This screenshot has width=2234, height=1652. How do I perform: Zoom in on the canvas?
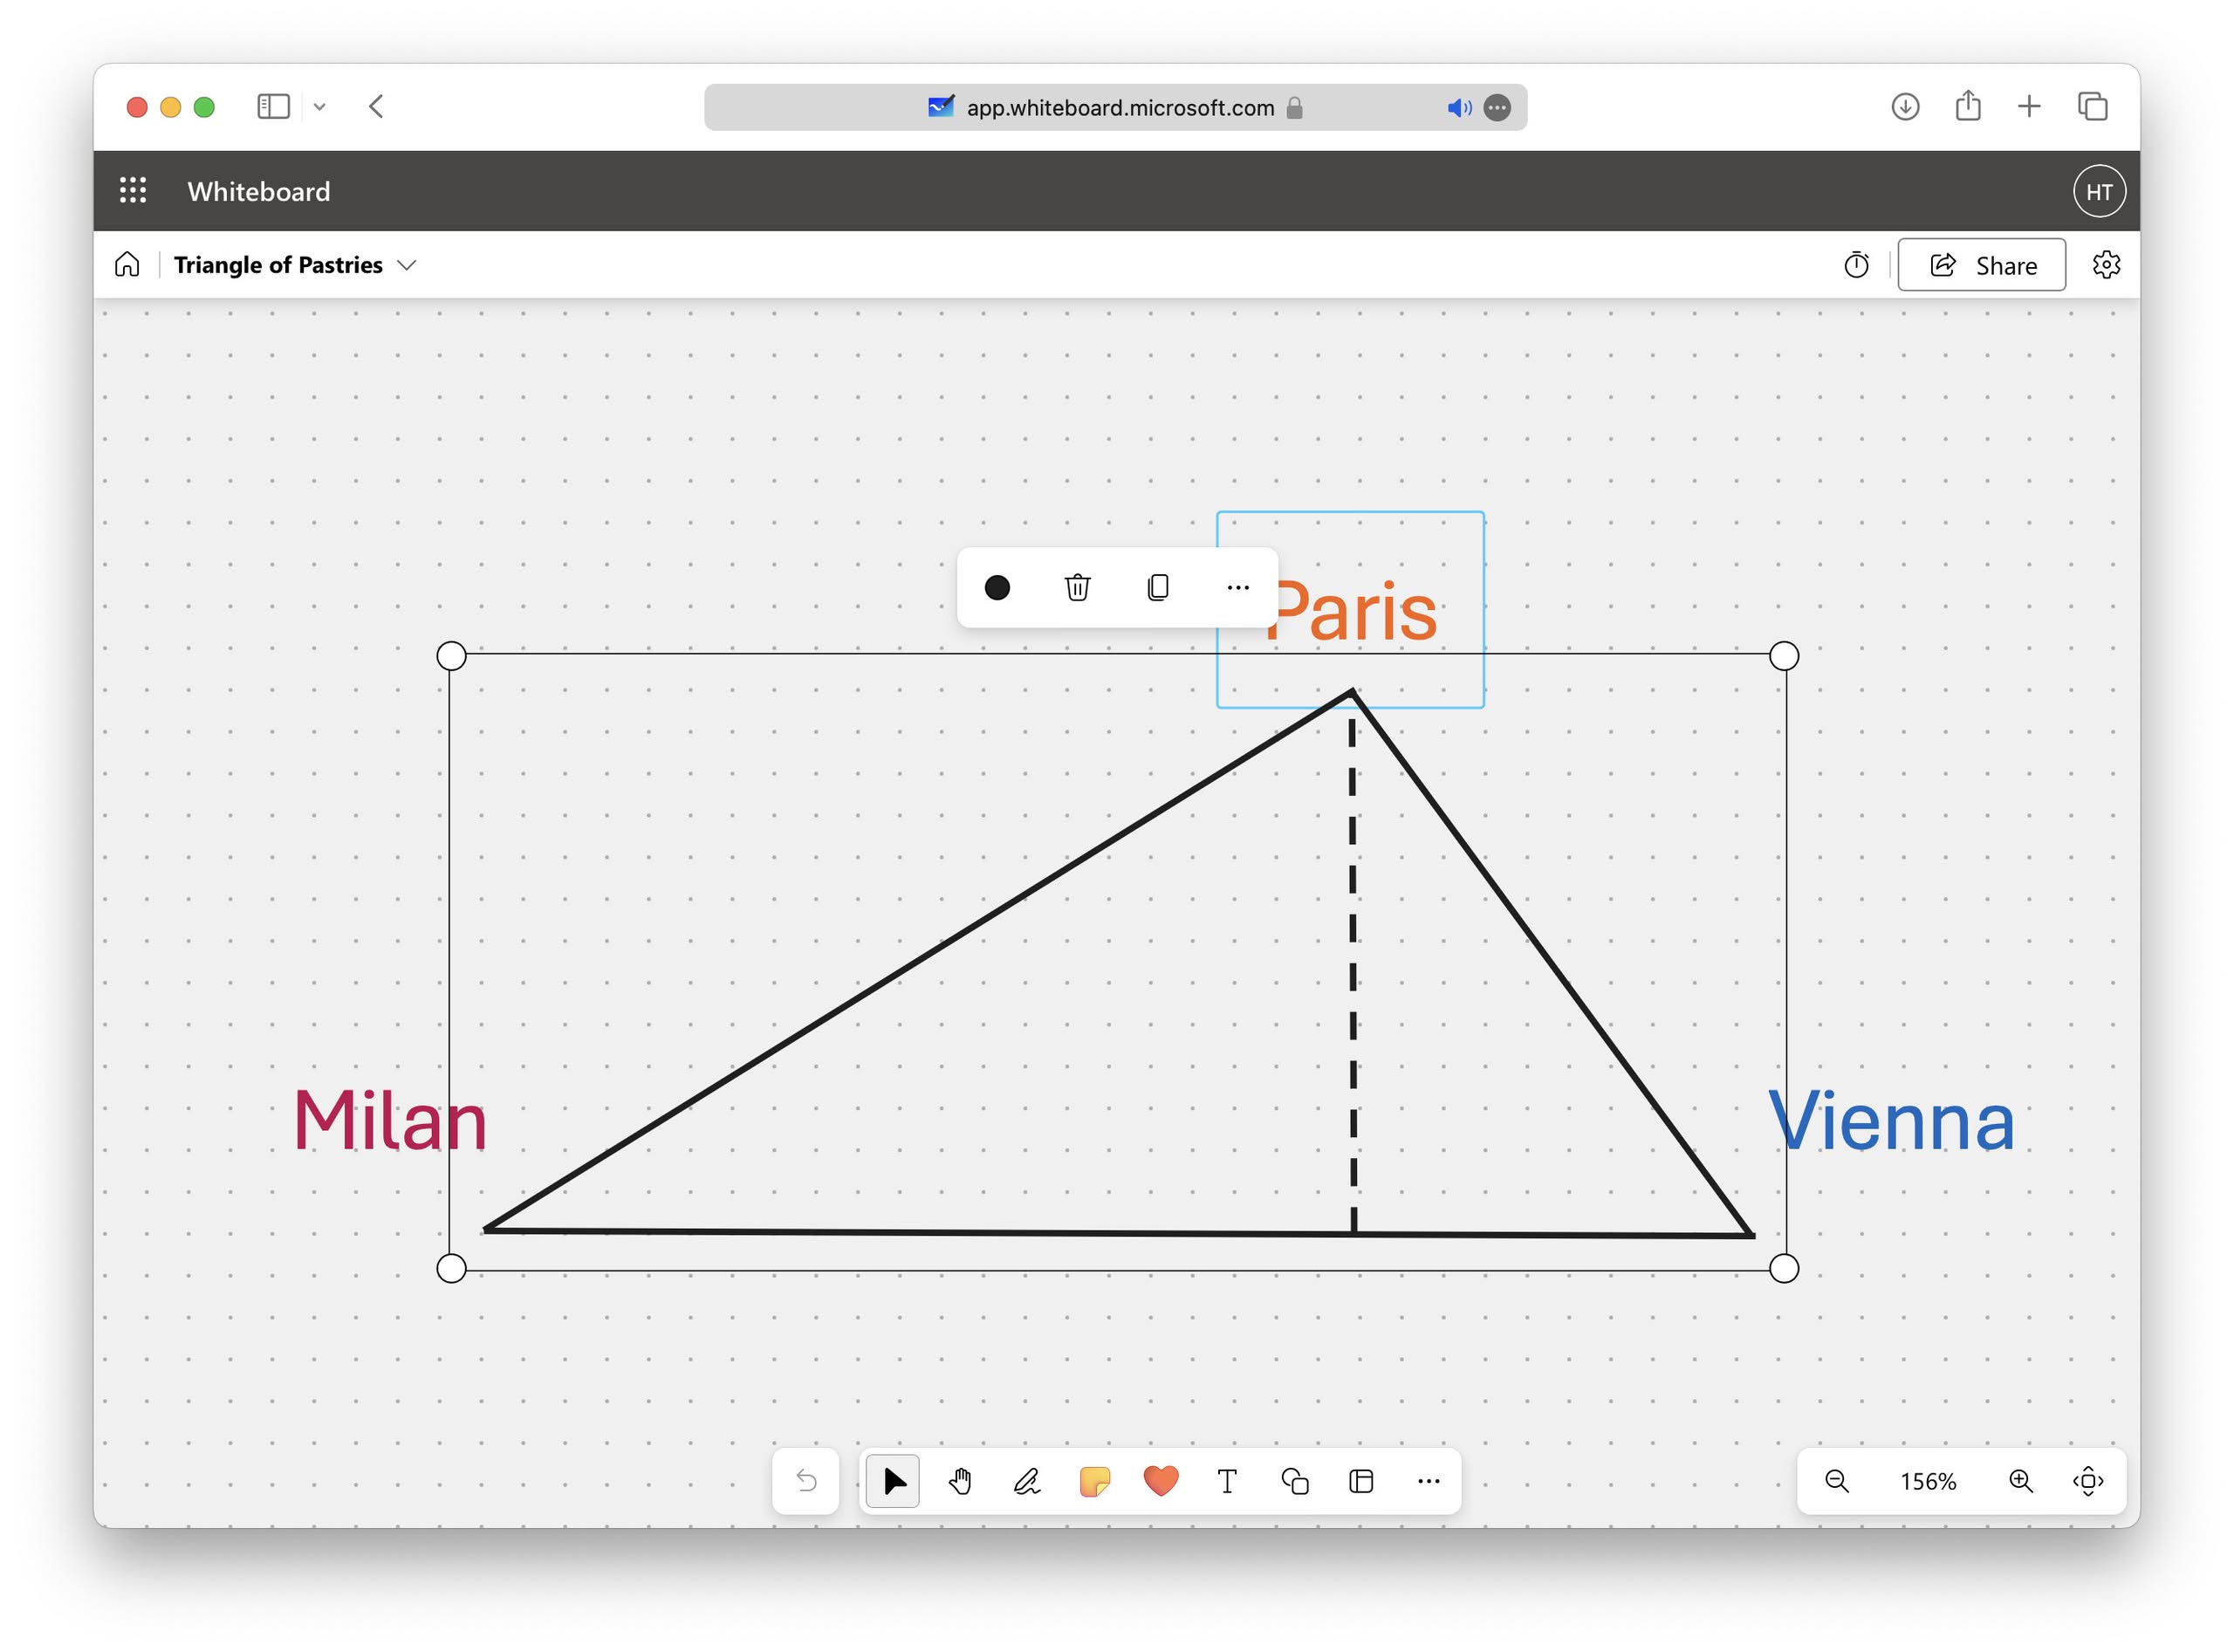[2020, 1481]
